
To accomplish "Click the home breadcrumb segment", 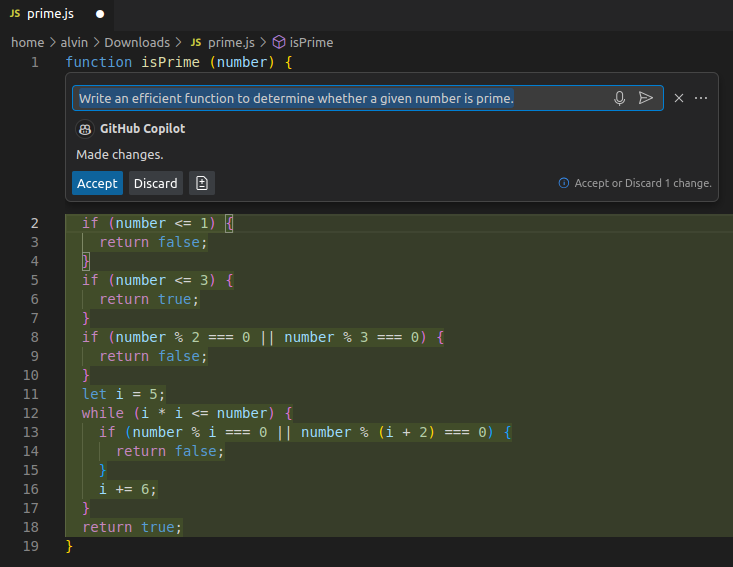I will tap(27, 43).
